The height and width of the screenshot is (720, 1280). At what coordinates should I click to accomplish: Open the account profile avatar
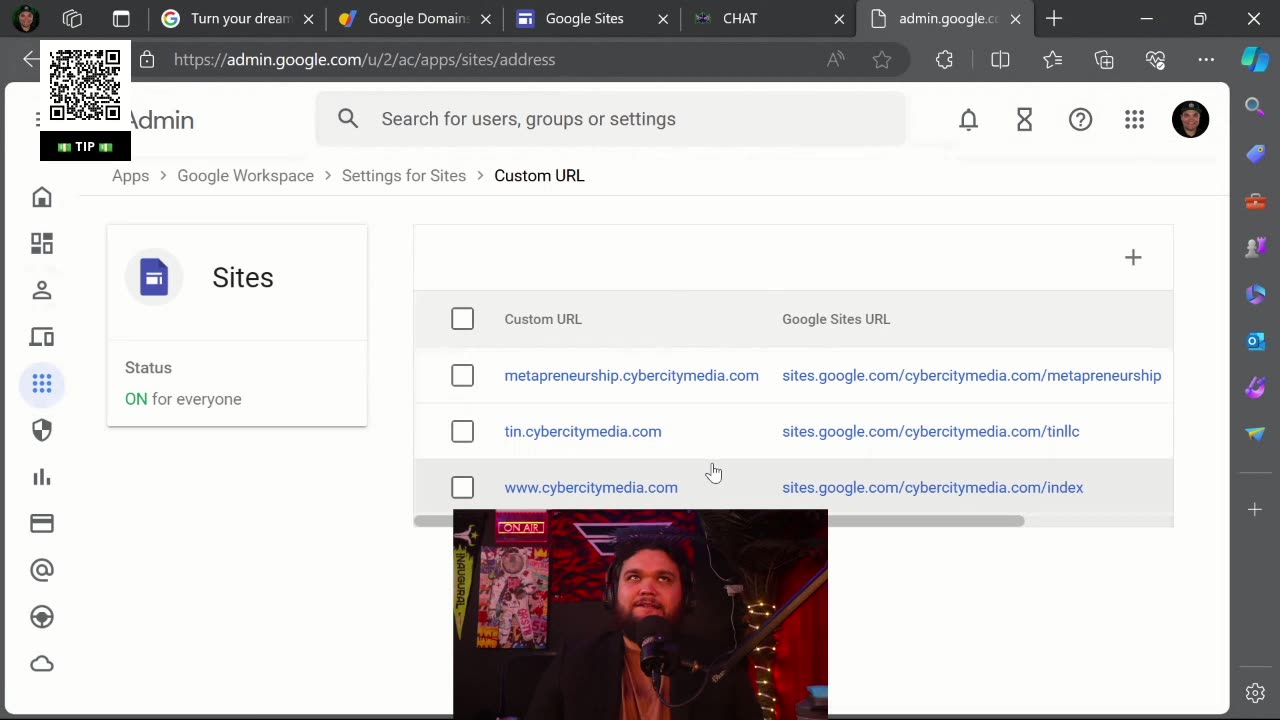pos(1190,120)
